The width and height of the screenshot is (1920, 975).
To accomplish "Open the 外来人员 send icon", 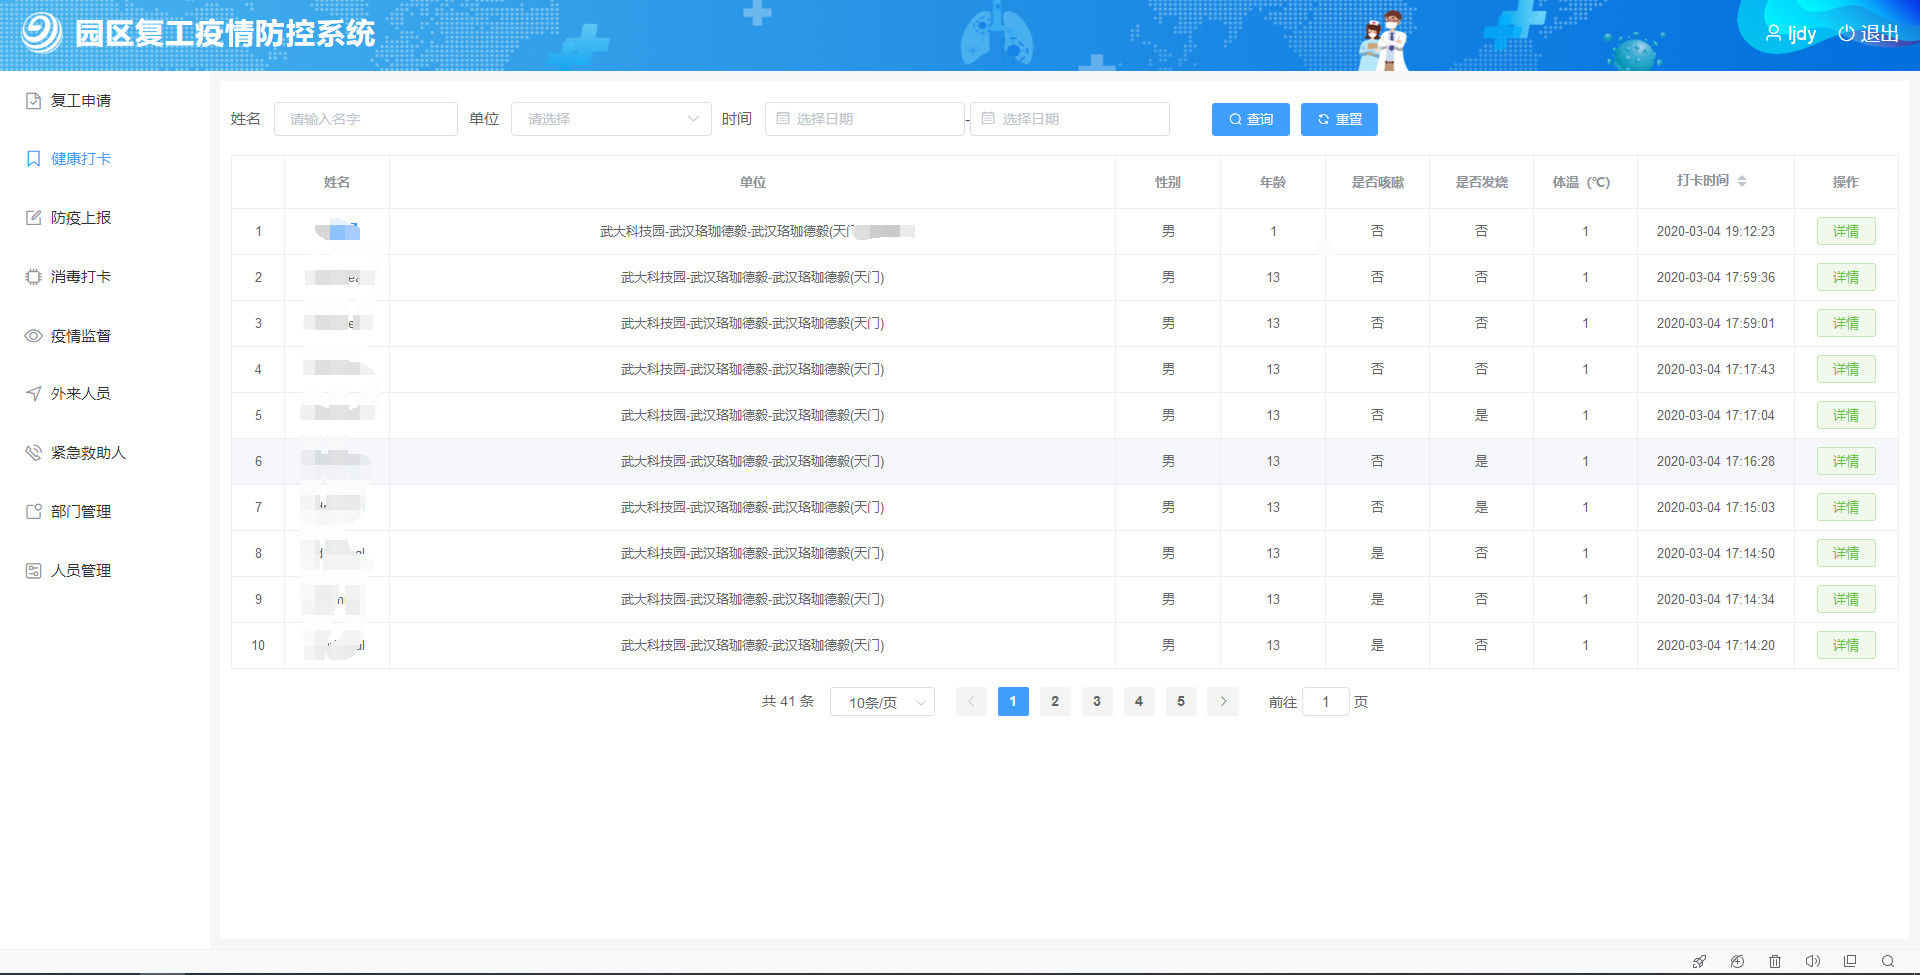I will 33,393.
